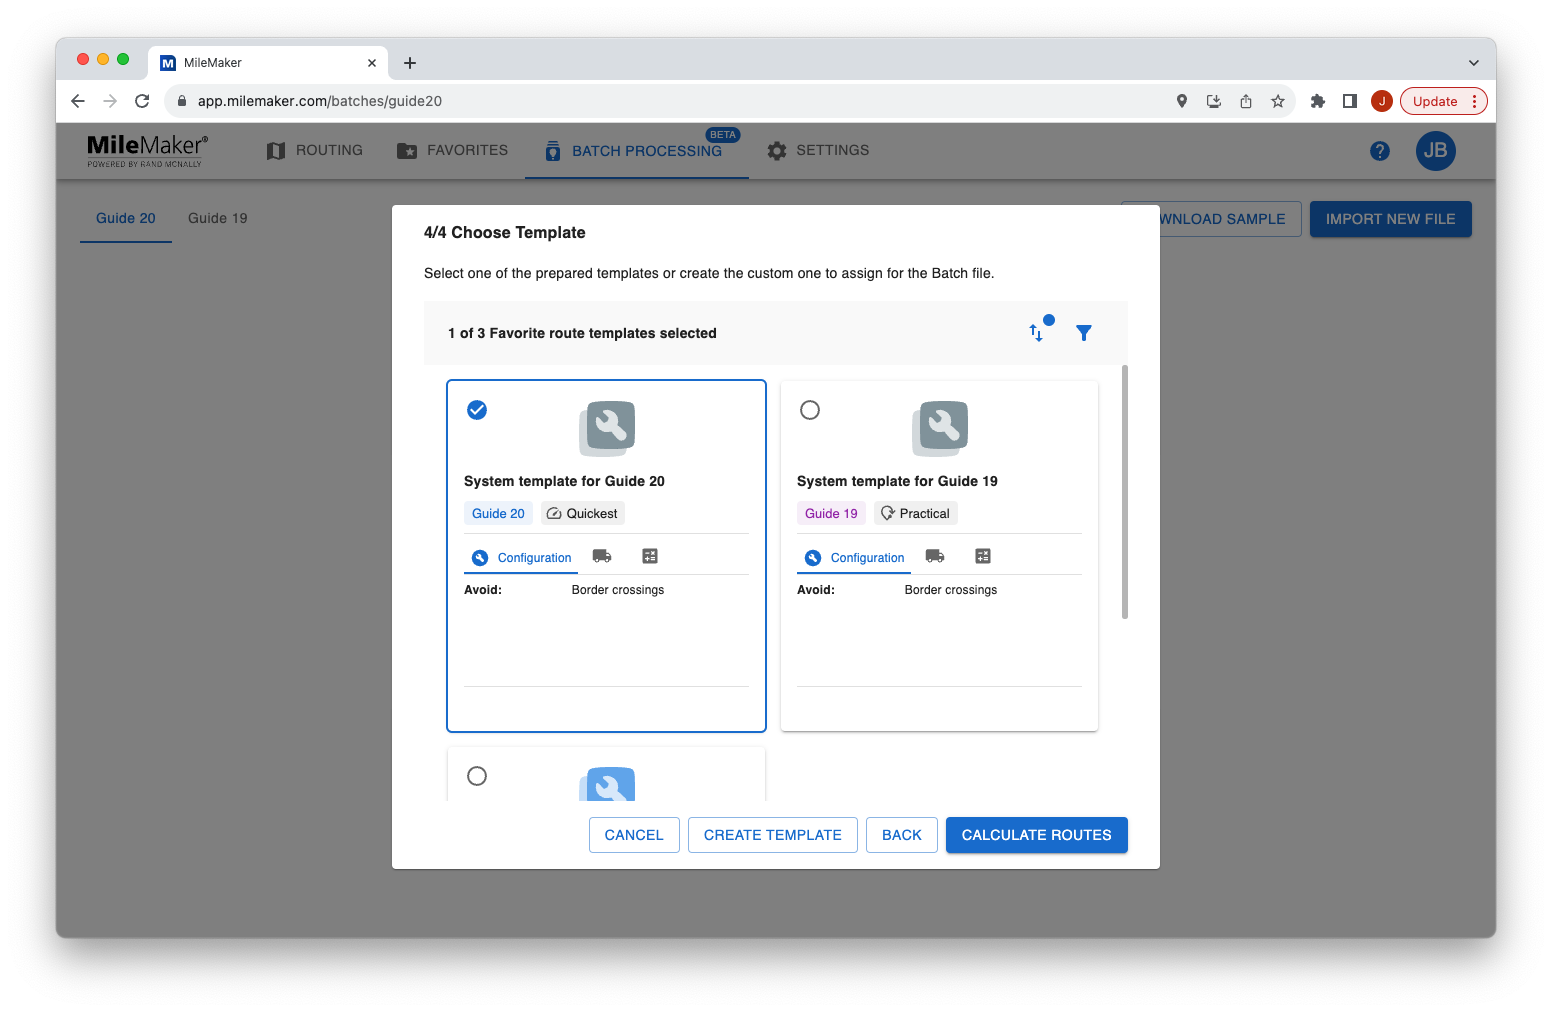Image resolution: width=1552 pixels, height=1012 pixels.
Task: Switch to Guide 20 batch tab
Action: tap(126, 218)
